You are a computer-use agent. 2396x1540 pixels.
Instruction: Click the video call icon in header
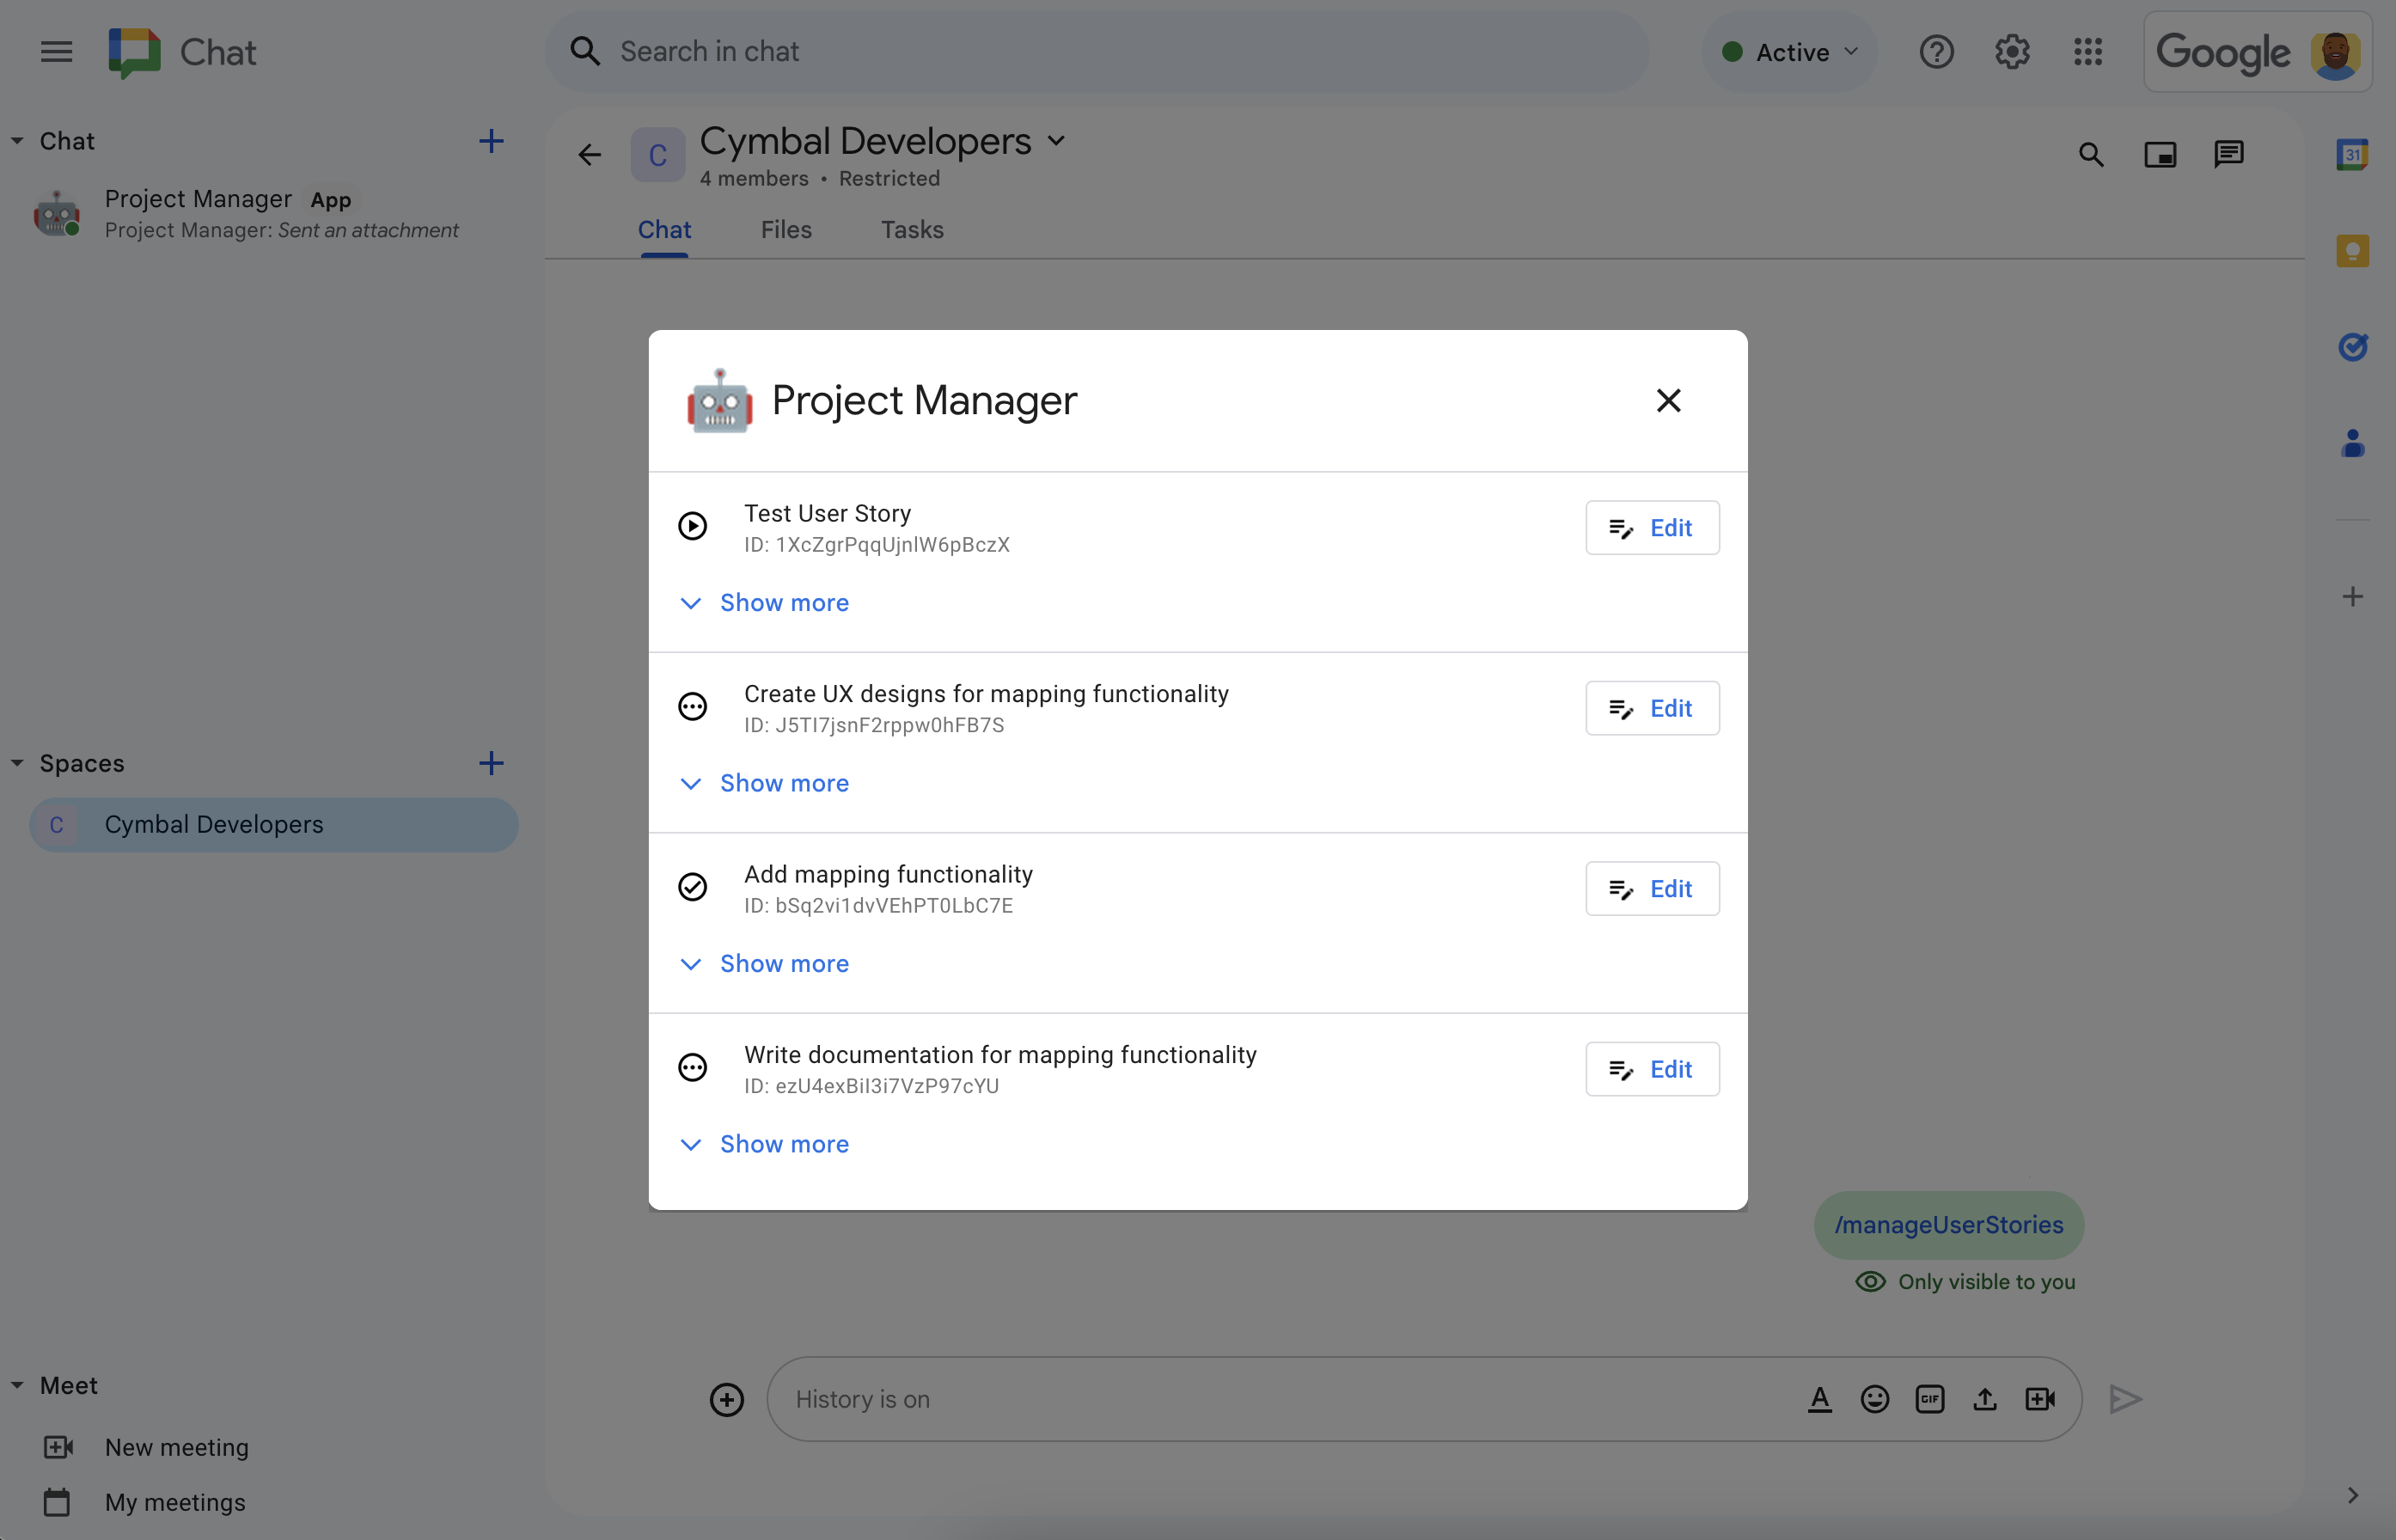coord(2159,154)
